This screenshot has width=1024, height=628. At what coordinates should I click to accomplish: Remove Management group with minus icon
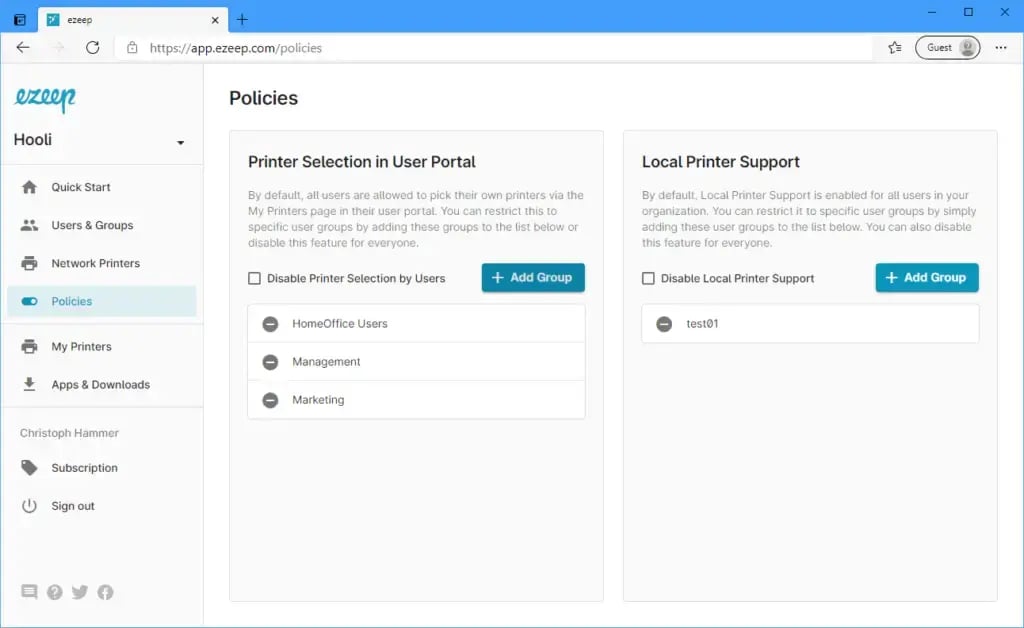point(270,362)
